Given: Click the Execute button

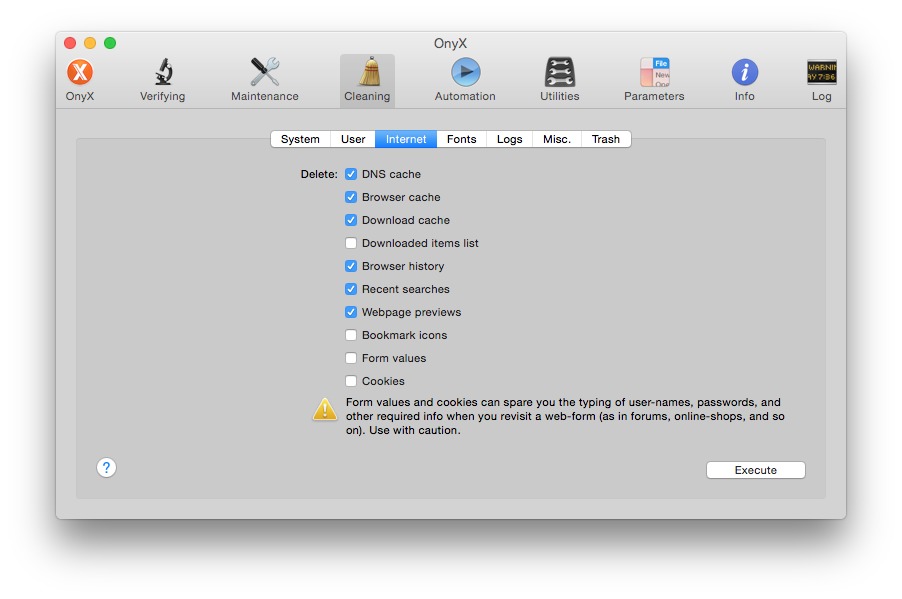Looking at the screenshot, I should (755, 470).
